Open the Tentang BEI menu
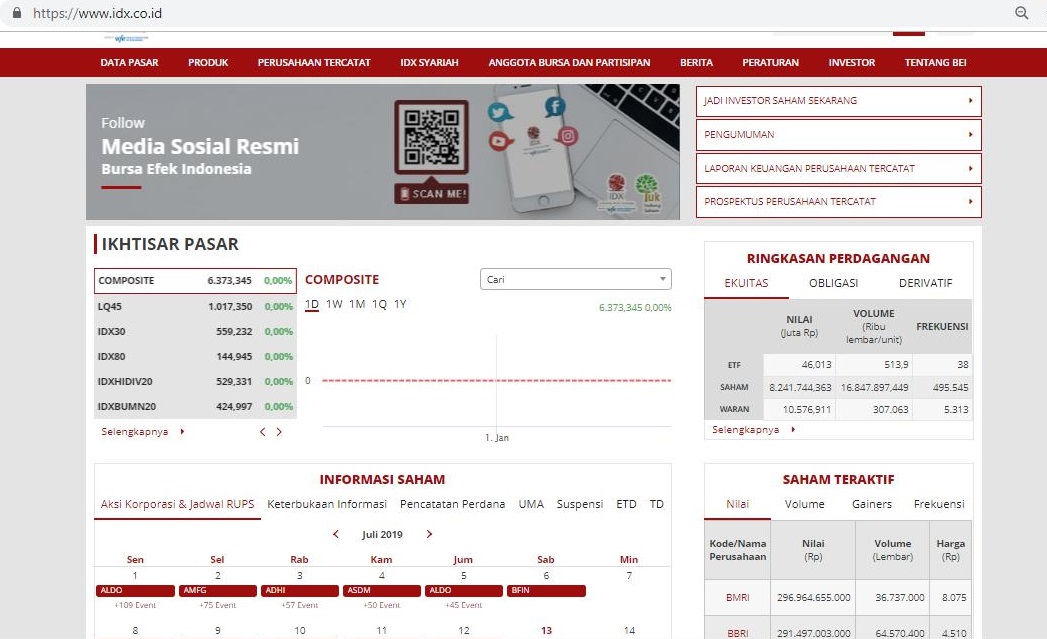 [935, 63]
